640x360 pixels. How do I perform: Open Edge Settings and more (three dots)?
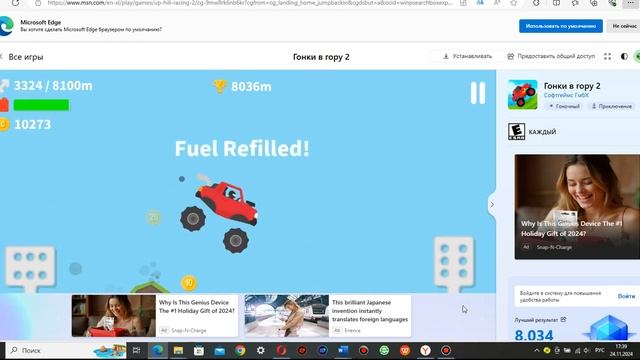631,3
